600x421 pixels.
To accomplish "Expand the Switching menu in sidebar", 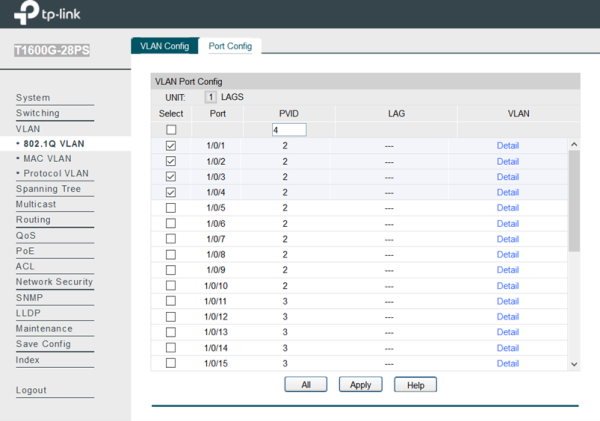I will 37,113.
